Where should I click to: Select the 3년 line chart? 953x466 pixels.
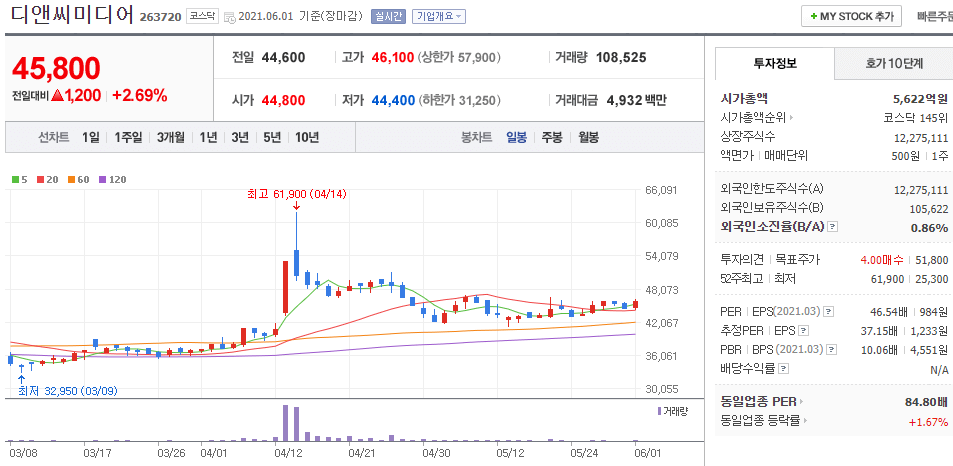[x=240, y=137]
